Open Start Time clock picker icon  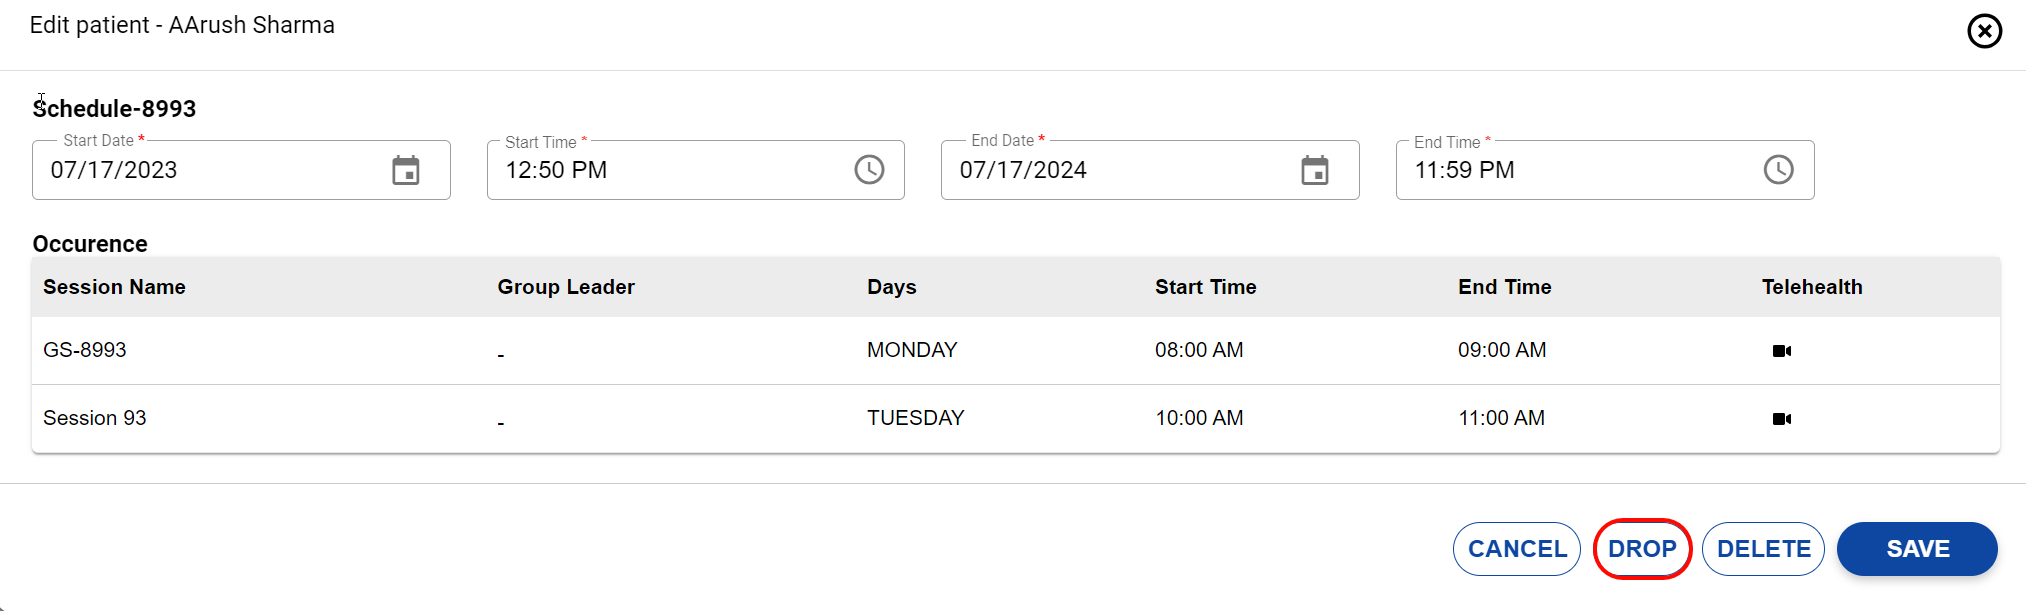tap(869, 170)
